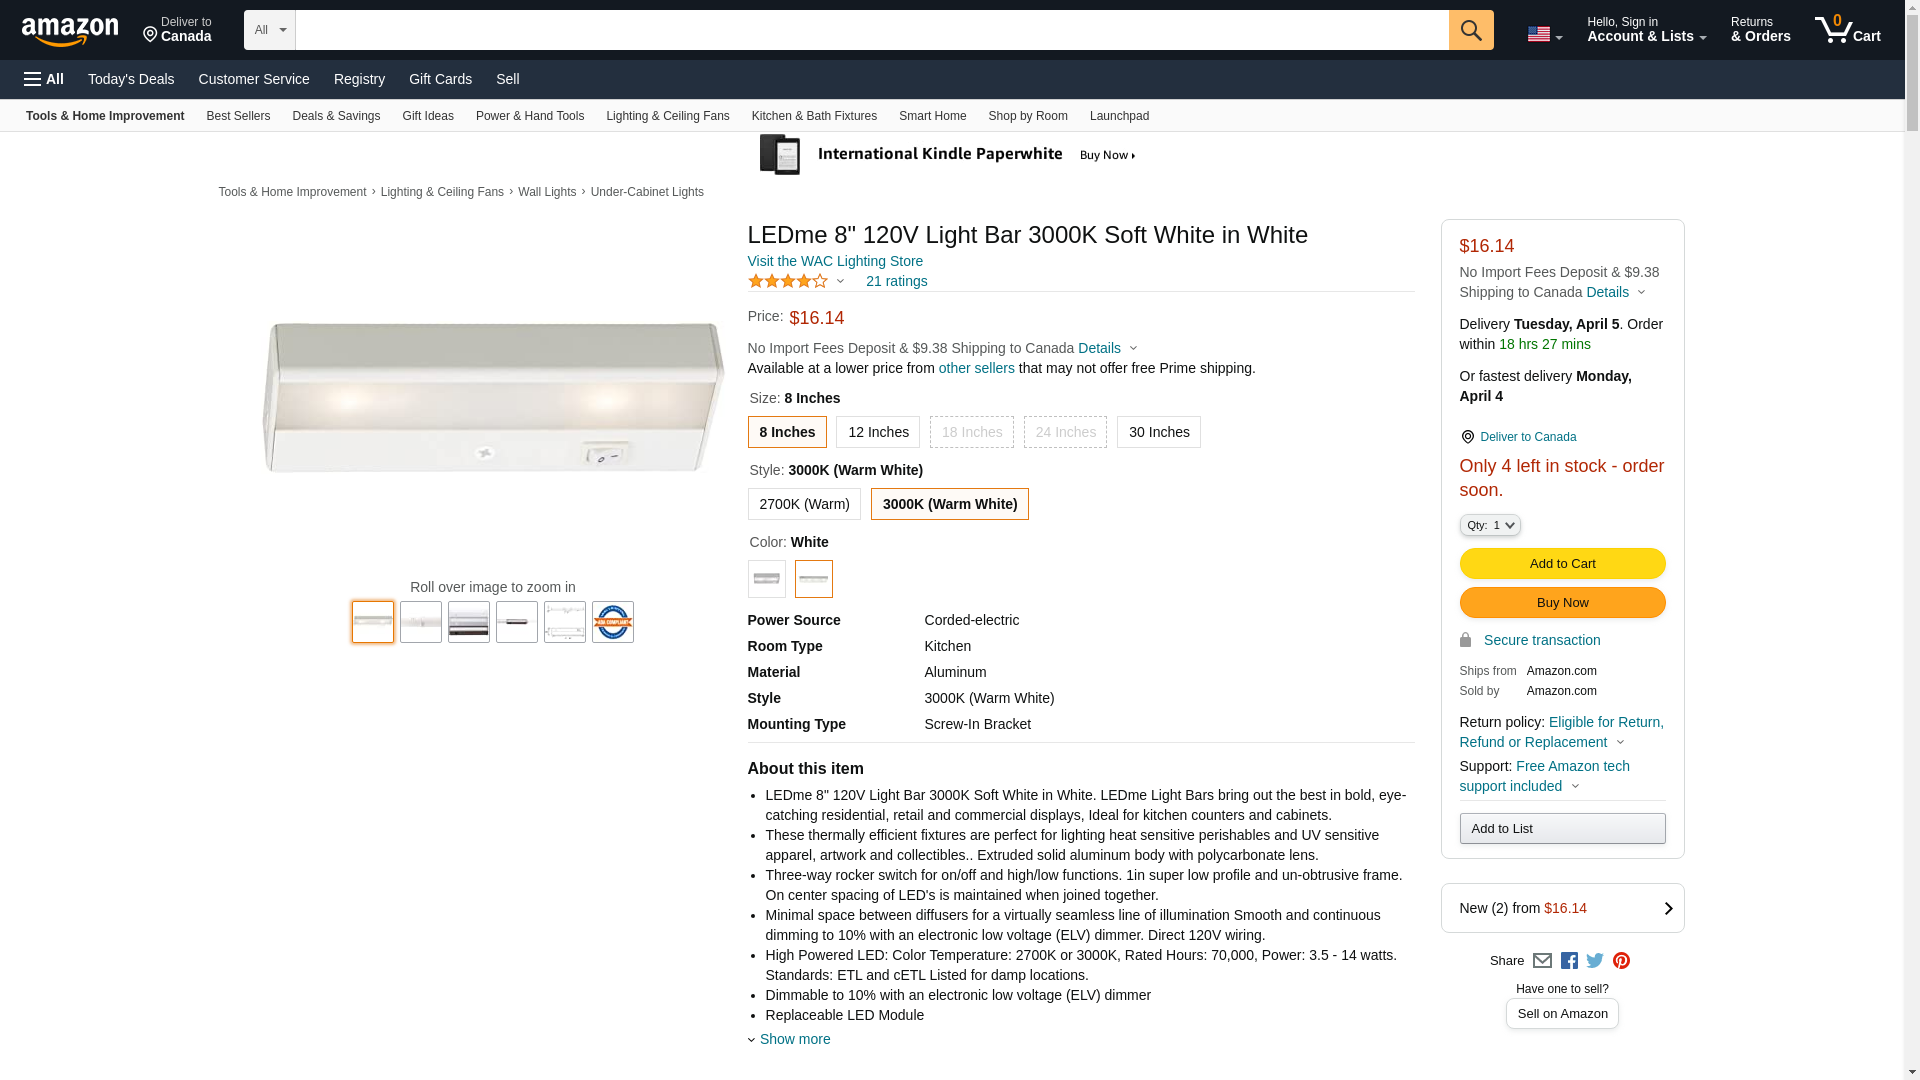The height and width of the screenshot is (1080, 1920).
Task: Expand Show more item details
Action: (794, 1039)
